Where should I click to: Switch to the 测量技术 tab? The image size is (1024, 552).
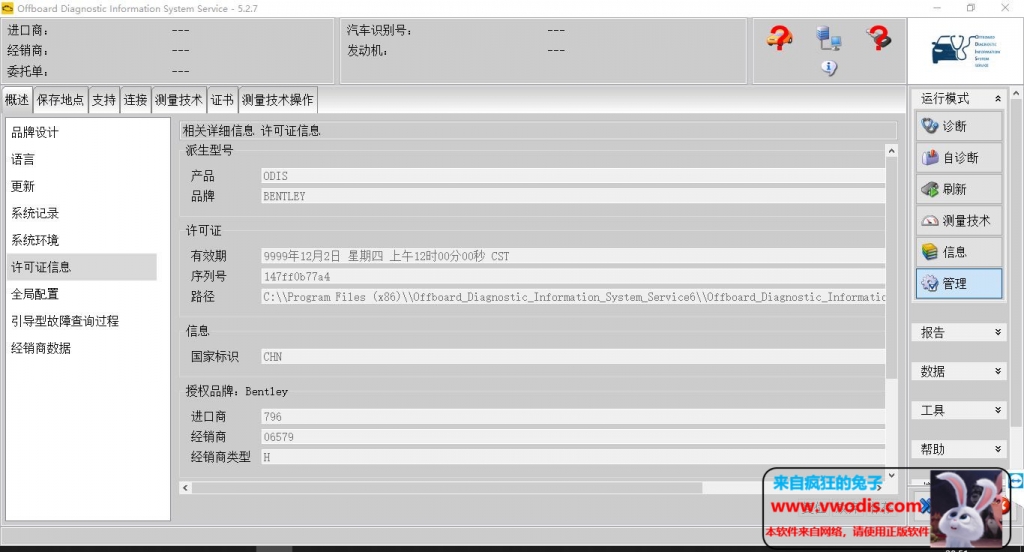coord(179,100)
